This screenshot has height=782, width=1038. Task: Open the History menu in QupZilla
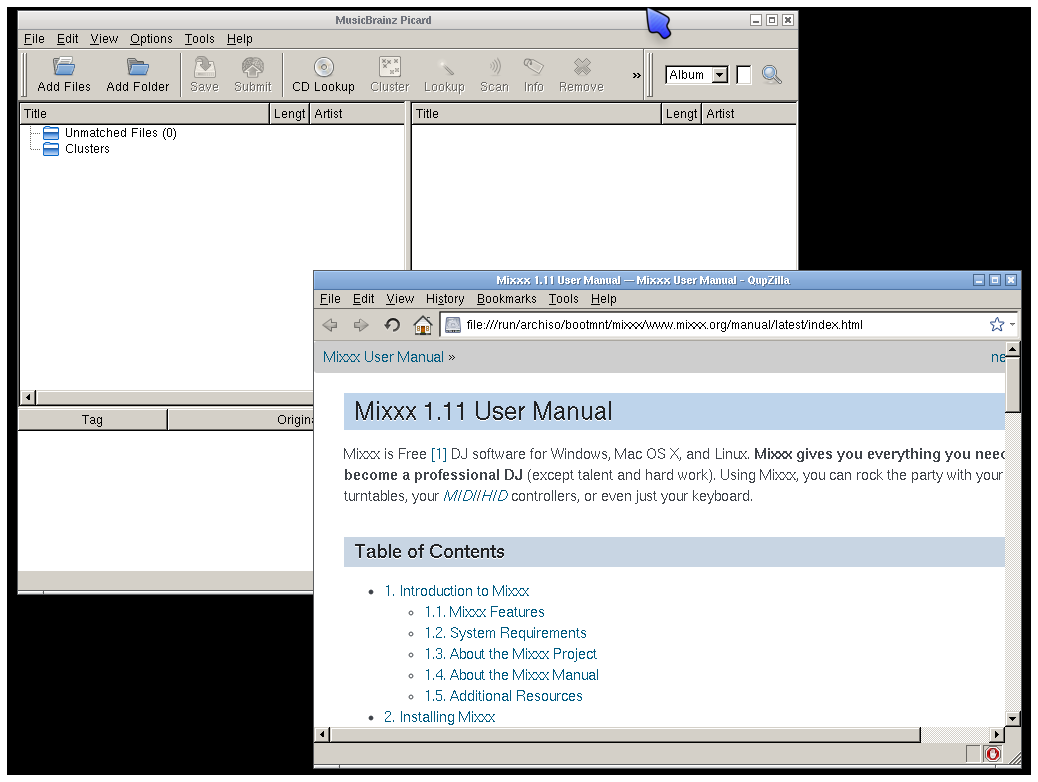445,299
